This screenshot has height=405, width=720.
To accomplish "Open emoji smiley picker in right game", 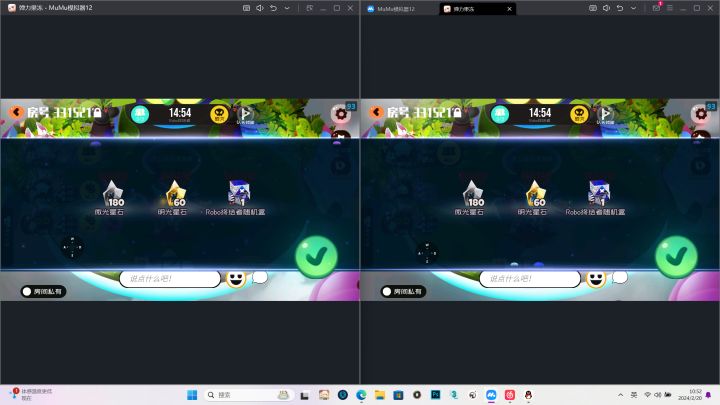I will (x=596, y=279).
